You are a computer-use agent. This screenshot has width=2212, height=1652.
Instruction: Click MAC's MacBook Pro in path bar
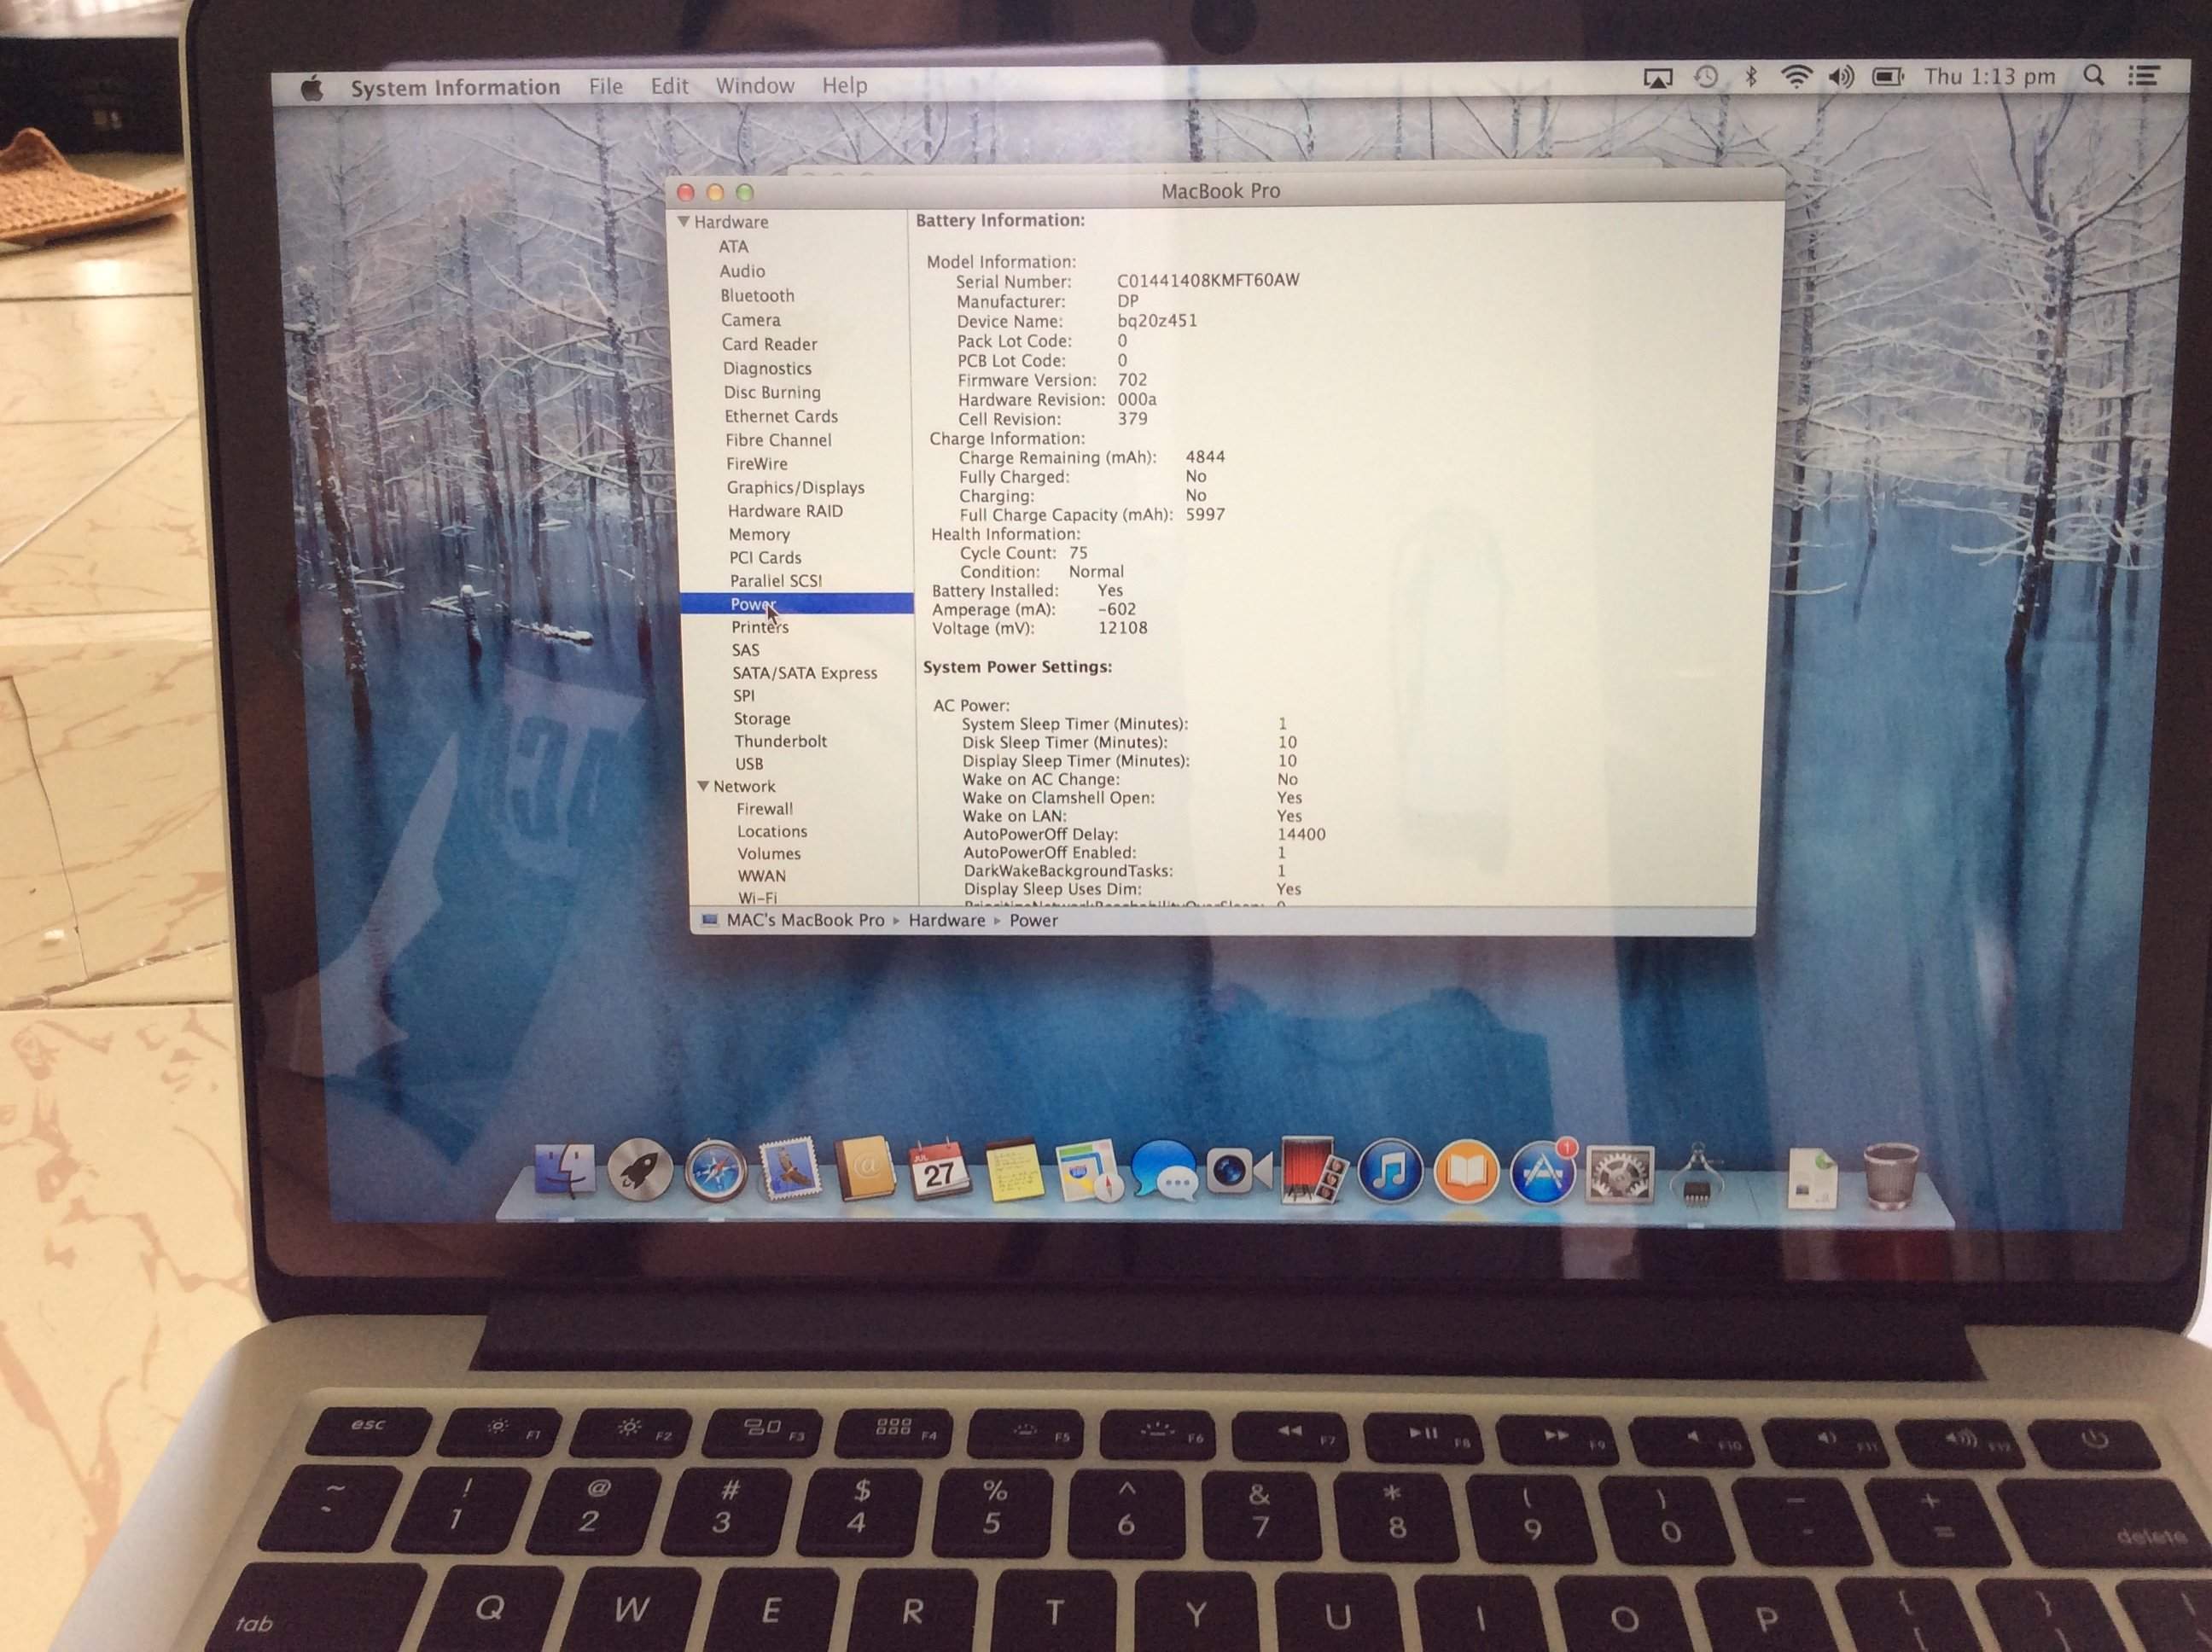(805, 920)
